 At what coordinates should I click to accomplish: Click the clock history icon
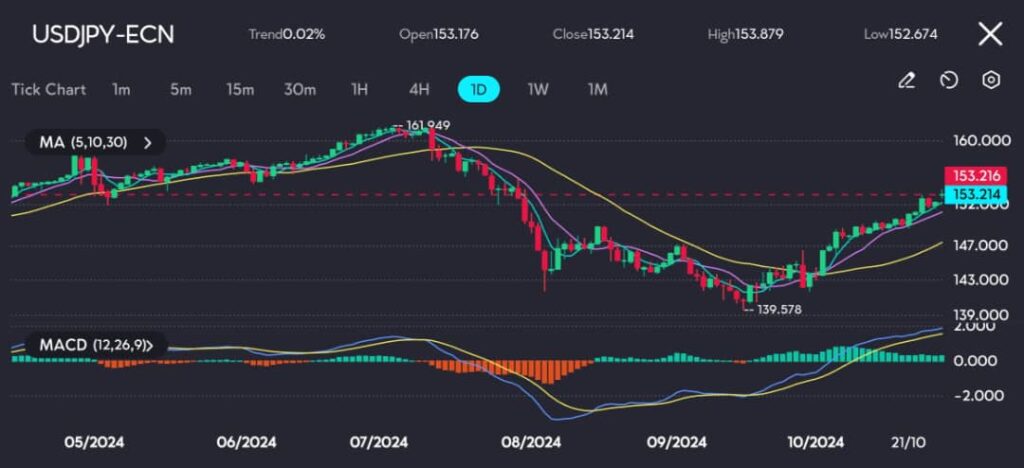pyautogui.click(x=949, y=80)
